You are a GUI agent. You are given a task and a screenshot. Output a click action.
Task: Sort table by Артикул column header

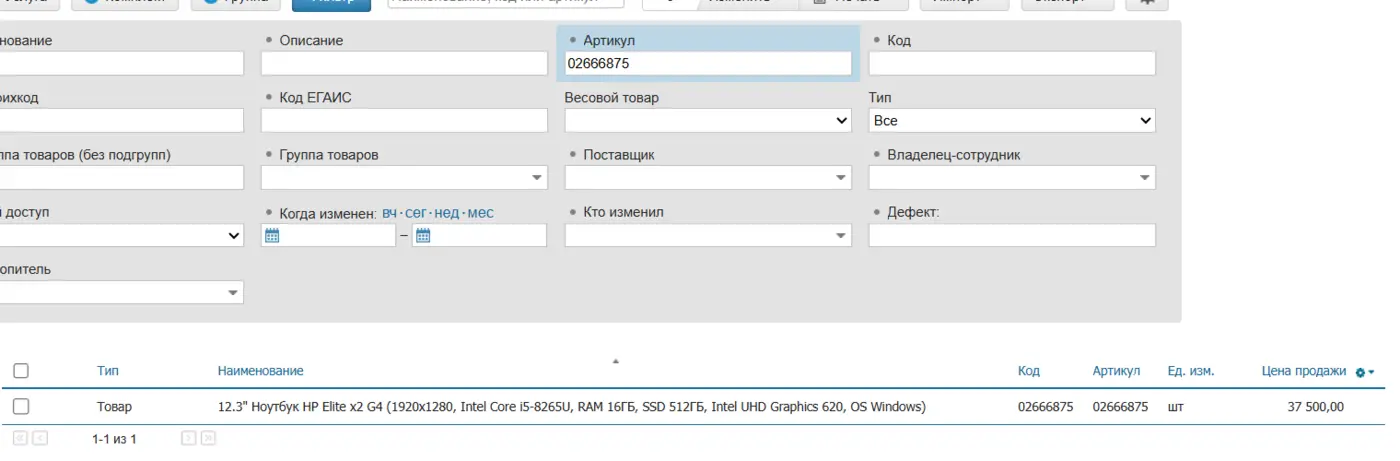point(1116,371)
